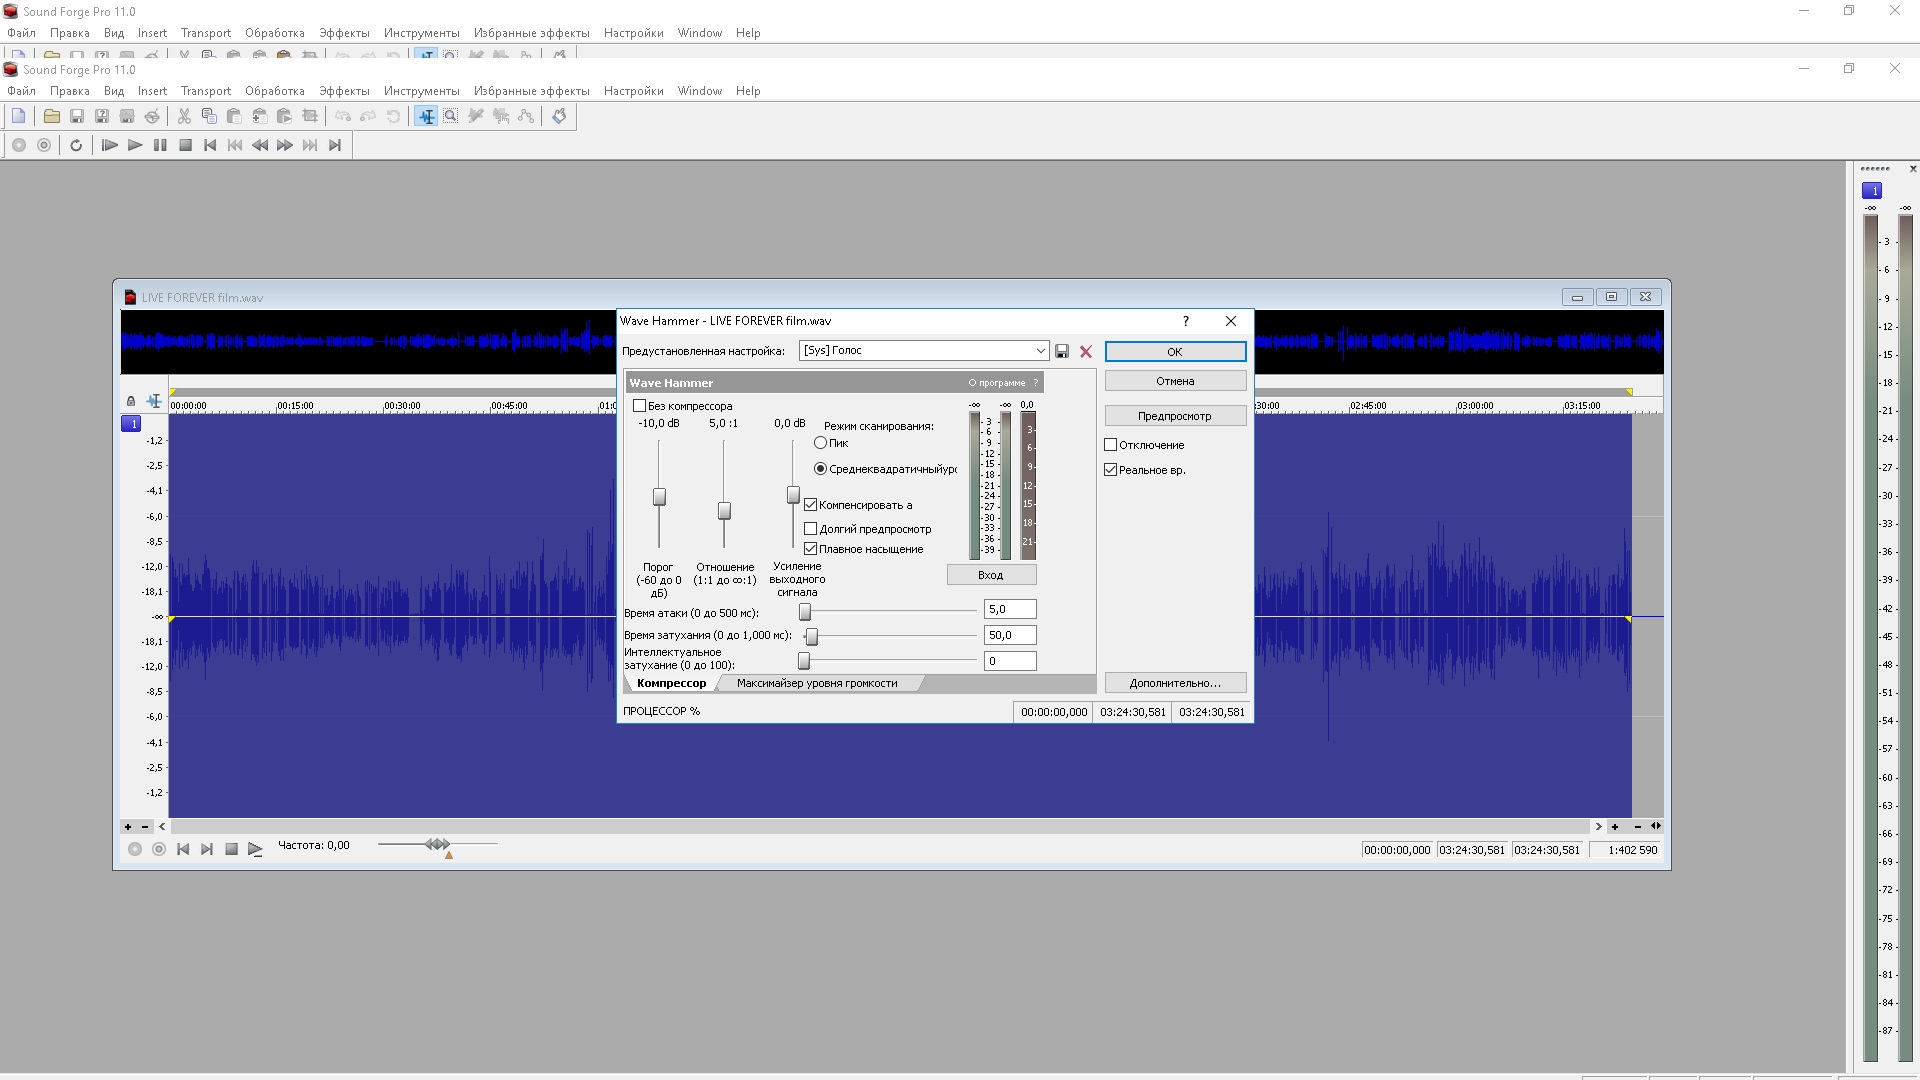
Task: Click the Open file folder icon
Action: (51, 117)
